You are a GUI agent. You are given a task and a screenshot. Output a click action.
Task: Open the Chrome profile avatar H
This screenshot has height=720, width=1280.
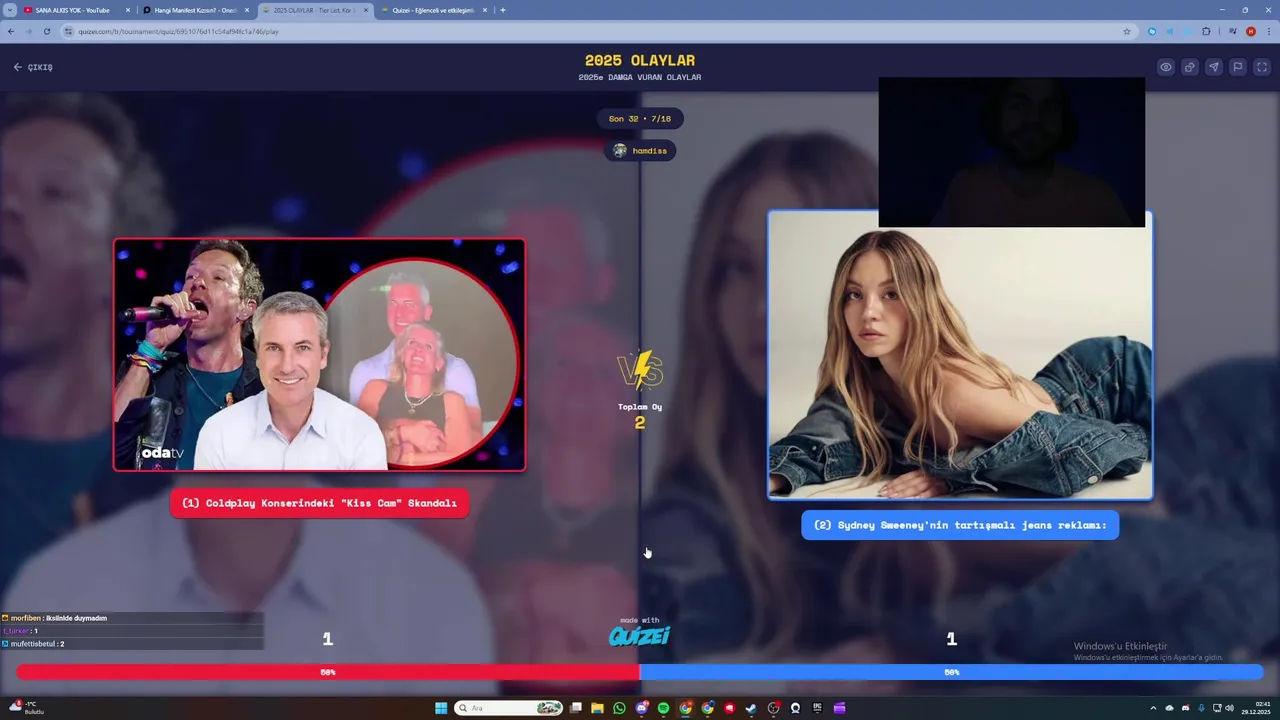click(x=1251, y=31)
